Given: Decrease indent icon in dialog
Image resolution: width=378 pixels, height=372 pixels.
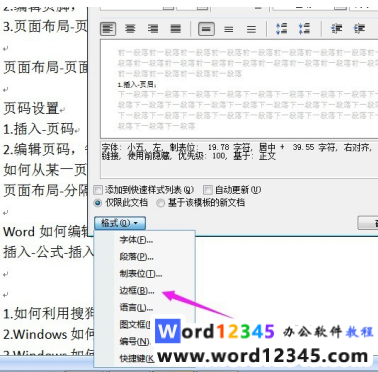Looking at the screenshot, I should pos(336,29).
